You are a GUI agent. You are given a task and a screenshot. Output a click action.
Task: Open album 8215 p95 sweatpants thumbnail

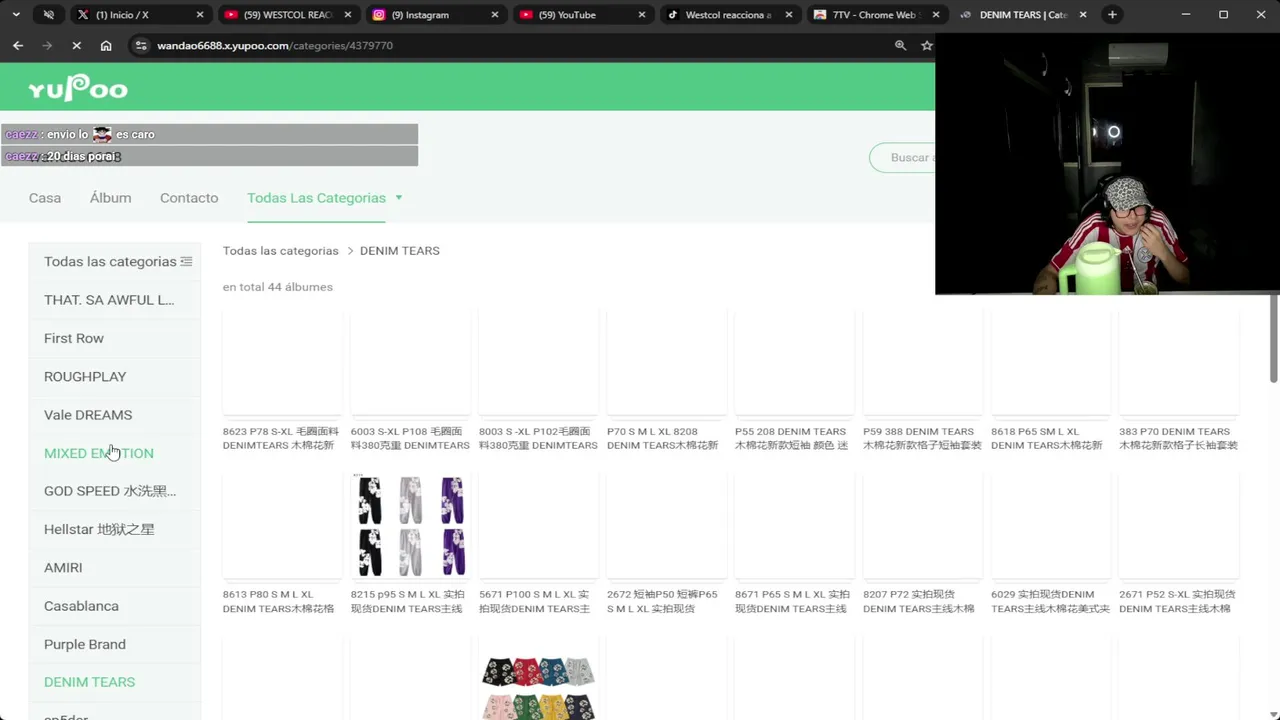[x=411, y=526]
